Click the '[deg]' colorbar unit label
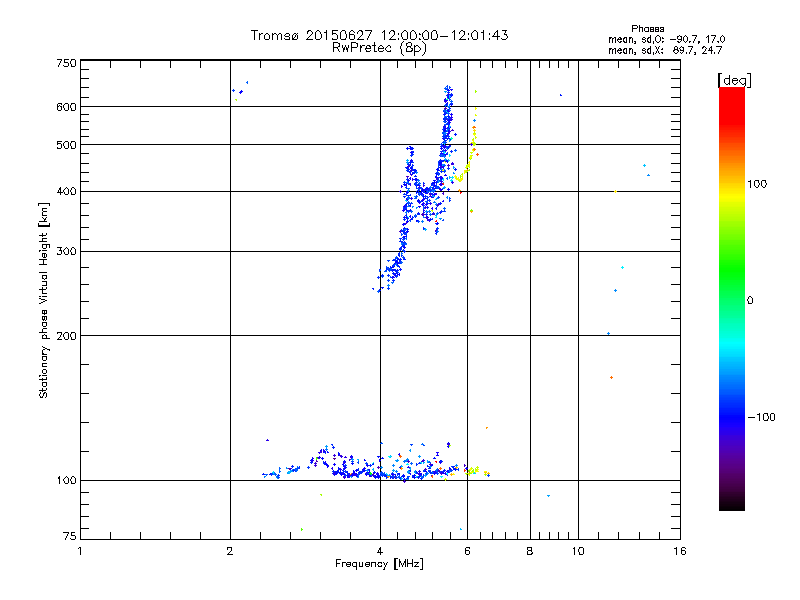This screenshot has height=600, width=800. 734,80
